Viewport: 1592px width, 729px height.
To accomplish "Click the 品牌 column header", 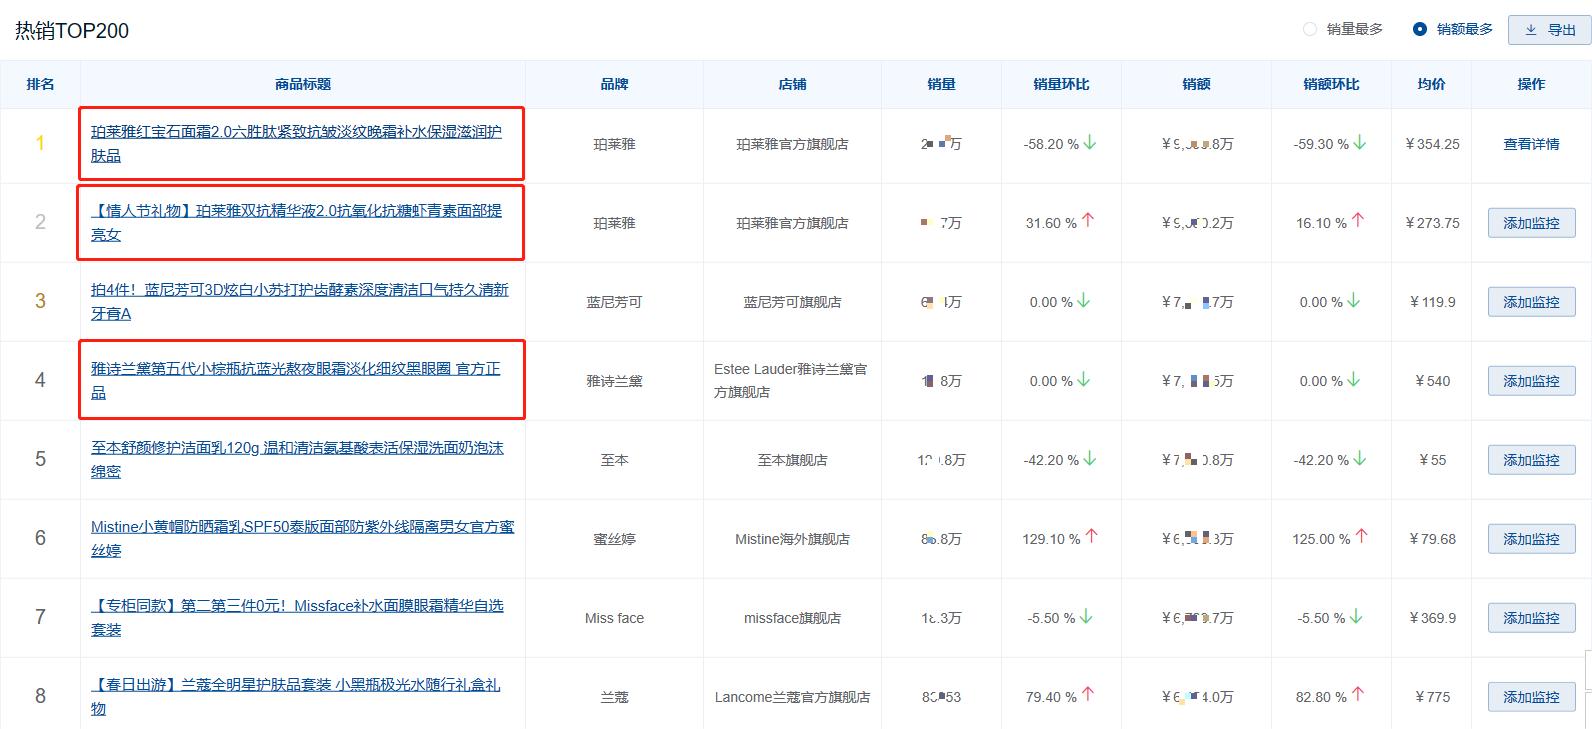I will pos(614,85).
